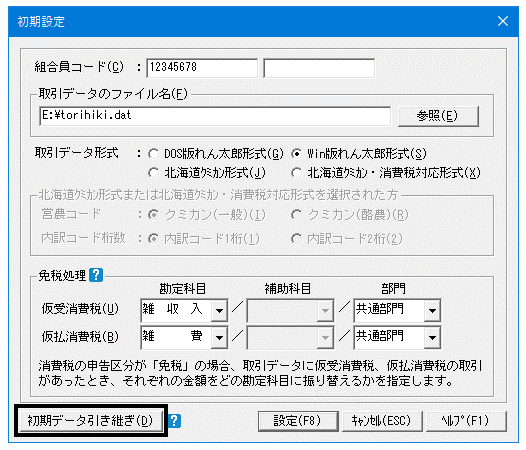Expand 仮受消費税 部門 dropdown showing 共通部門
This screenshot has height=450, width=526.
[x=432, y=310]
